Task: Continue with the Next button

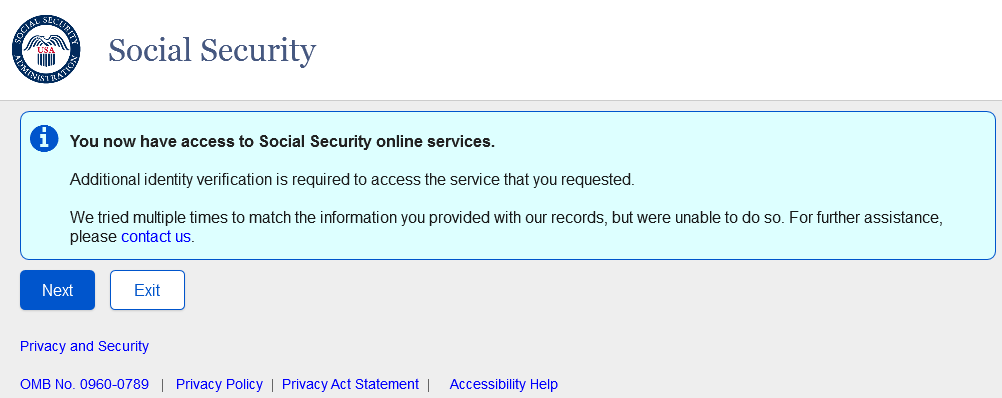Action: 58,290
